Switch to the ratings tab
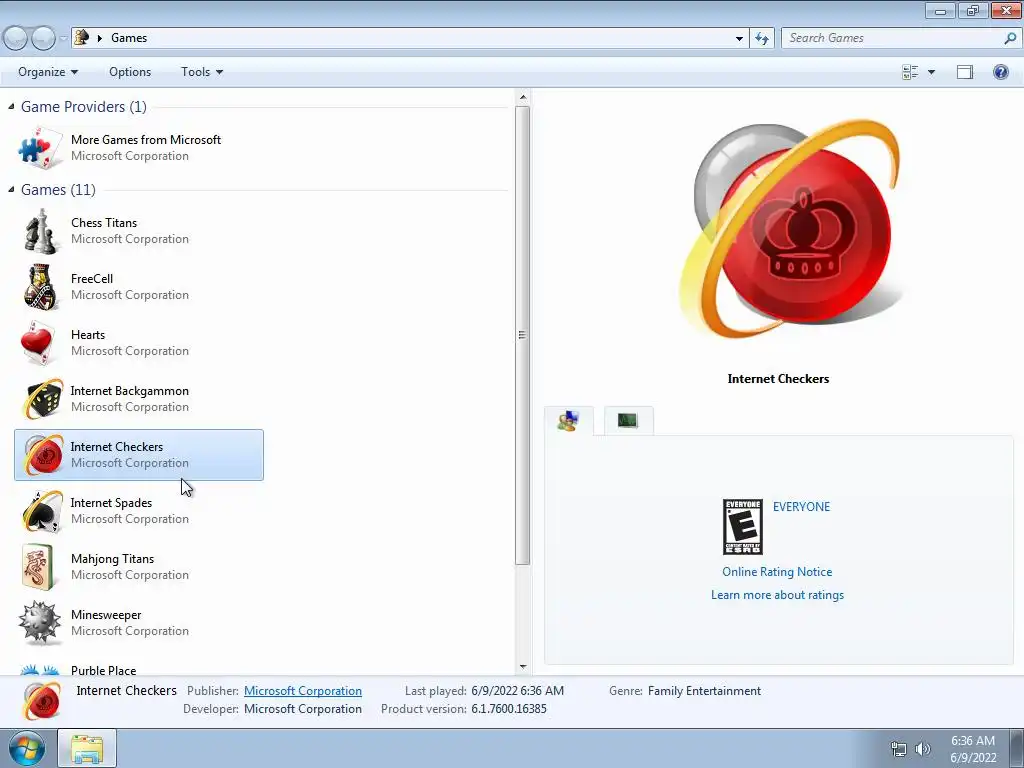 point(568,421)
